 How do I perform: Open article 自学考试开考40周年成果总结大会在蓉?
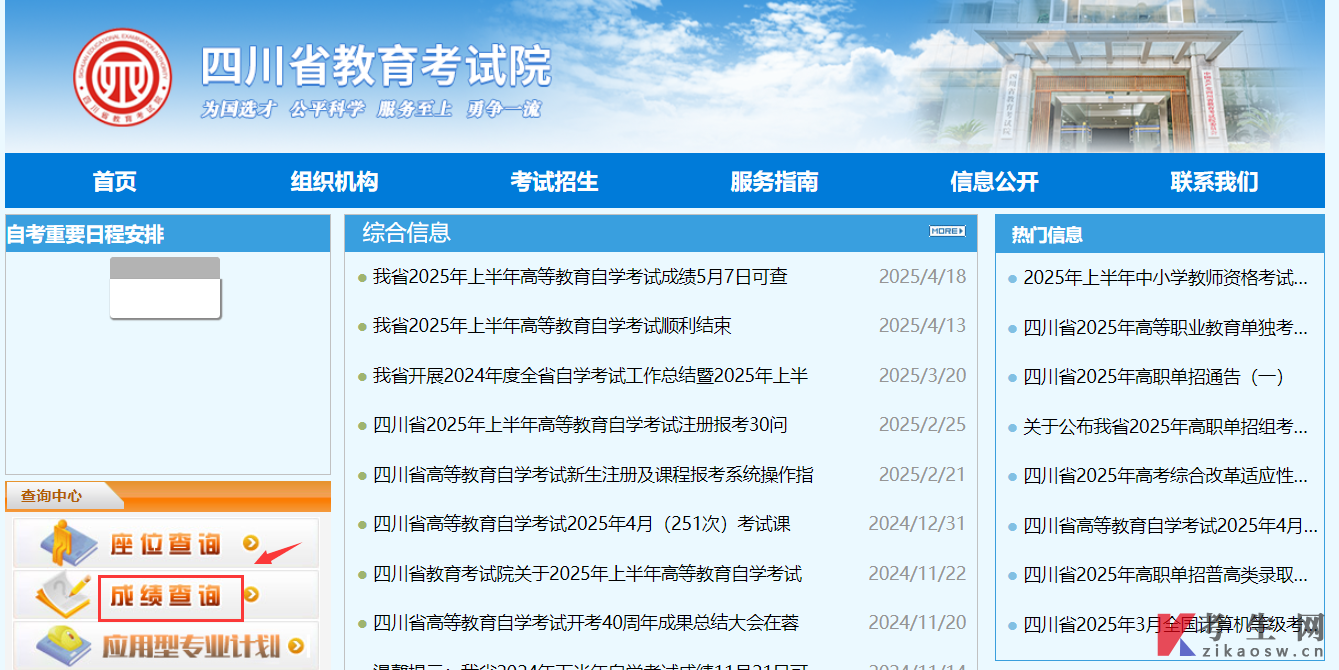[x=586, y=623]
